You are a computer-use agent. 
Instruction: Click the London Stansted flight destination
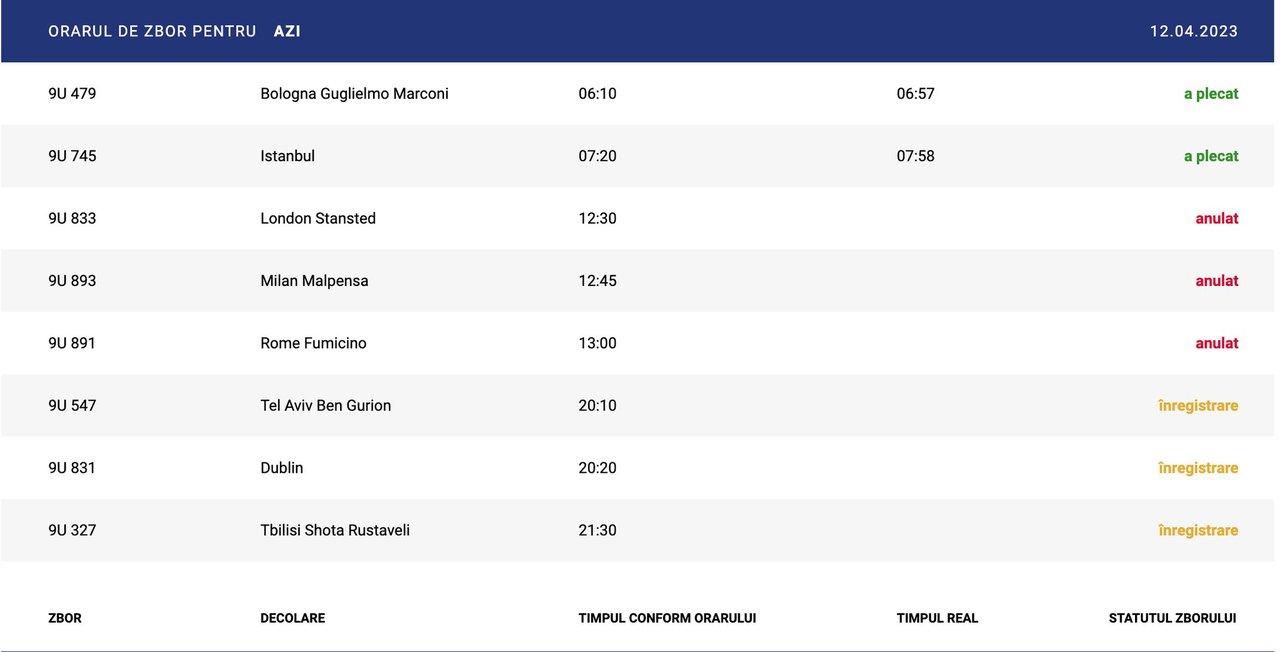tap(318, 218)
